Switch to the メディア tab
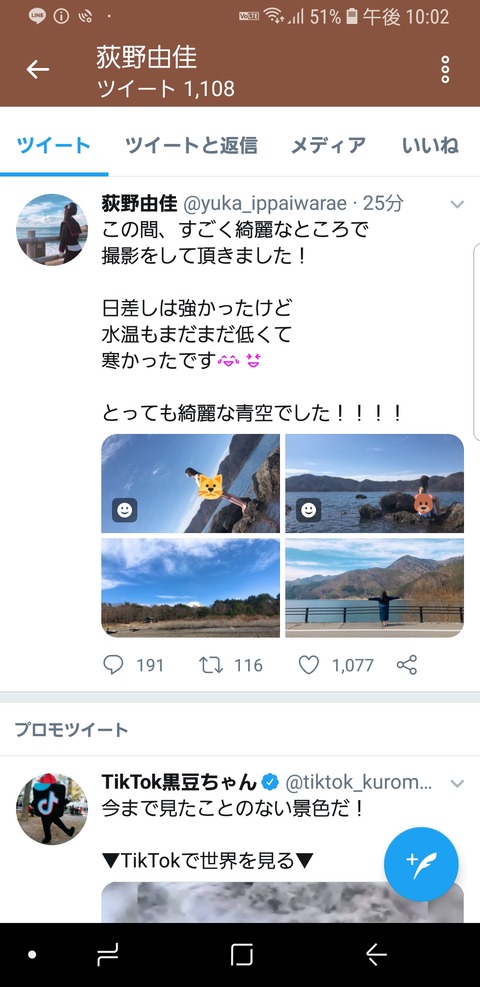The height and width of the screenshot is (987, 480). coord(328,145)
